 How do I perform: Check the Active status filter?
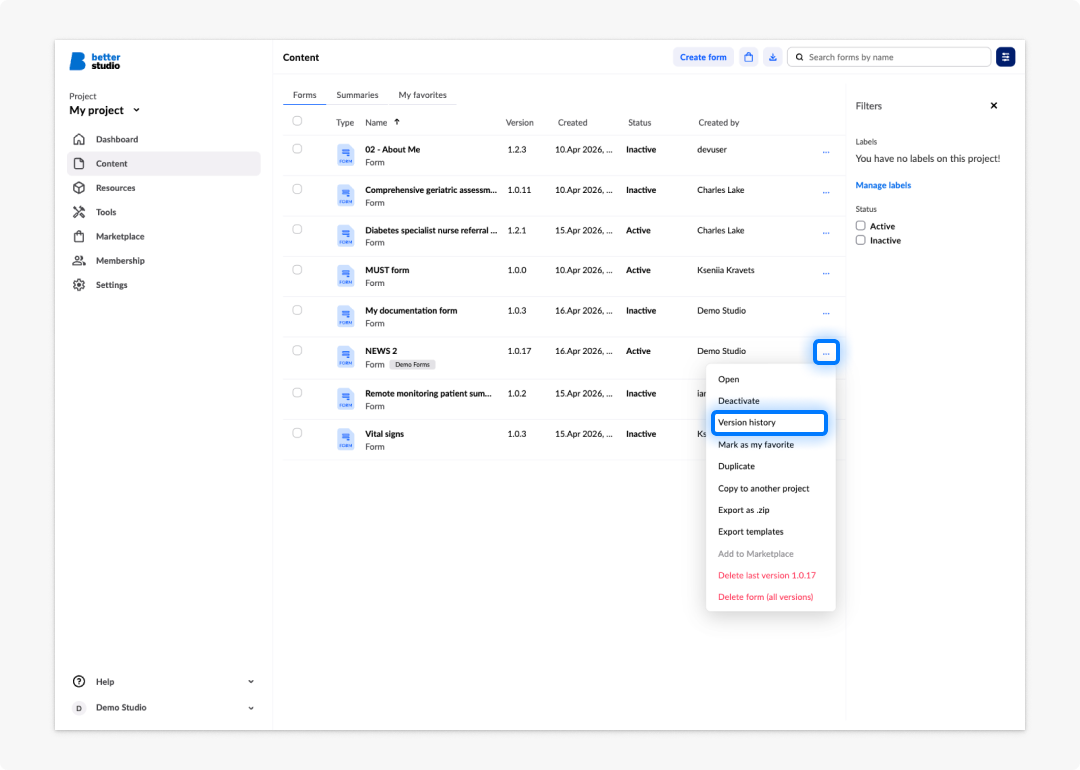[x=860, y=226]
